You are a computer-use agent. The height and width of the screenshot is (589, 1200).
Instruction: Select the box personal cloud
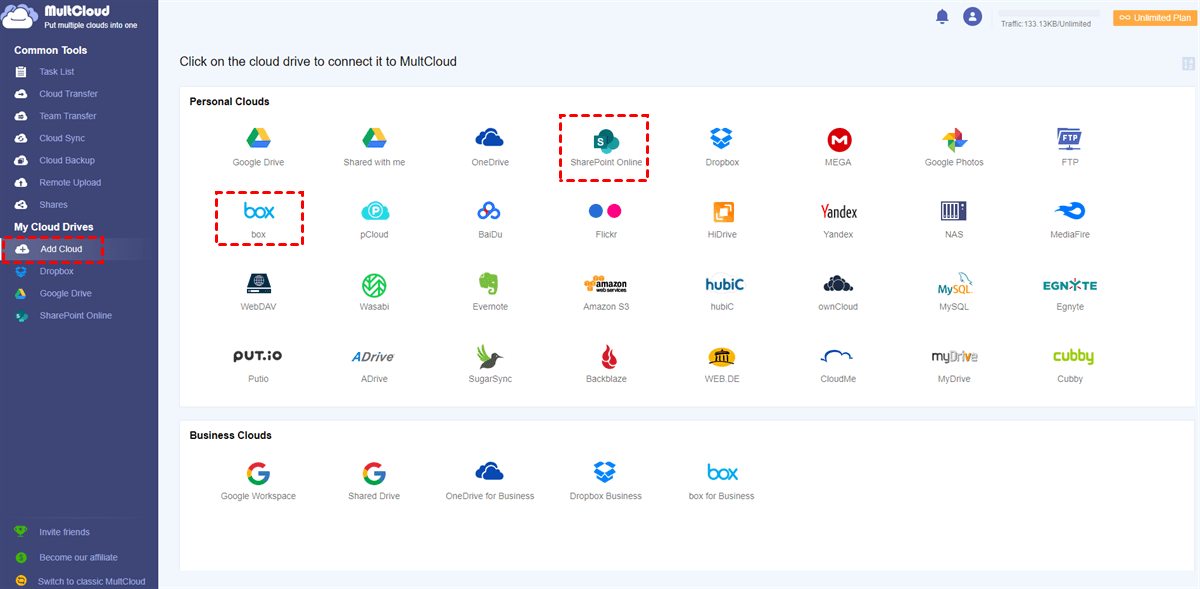(259, 219)
